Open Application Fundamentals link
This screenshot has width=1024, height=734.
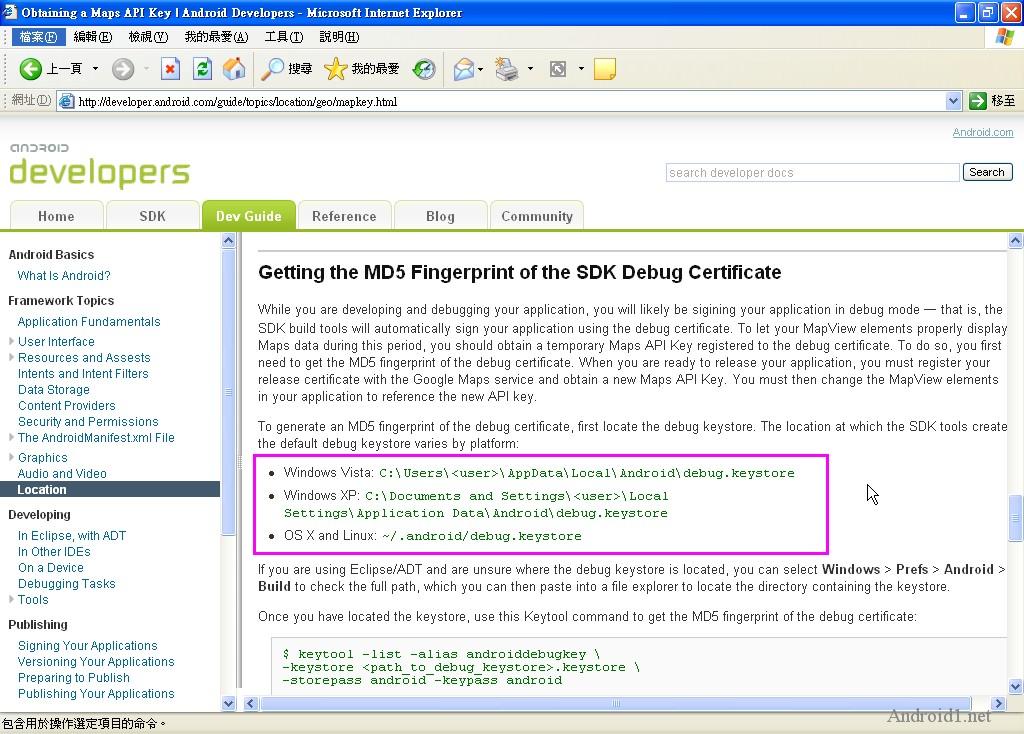click(89, 322)
